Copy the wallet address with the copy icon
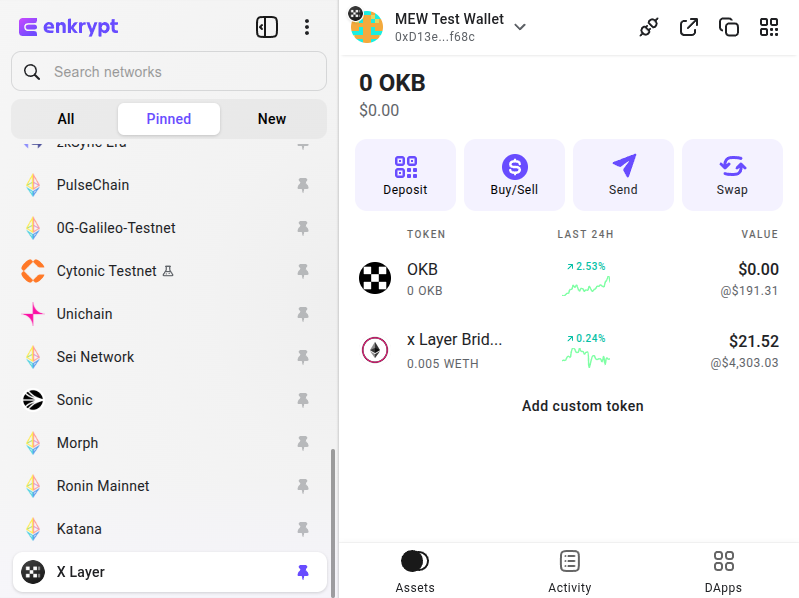 729,27
